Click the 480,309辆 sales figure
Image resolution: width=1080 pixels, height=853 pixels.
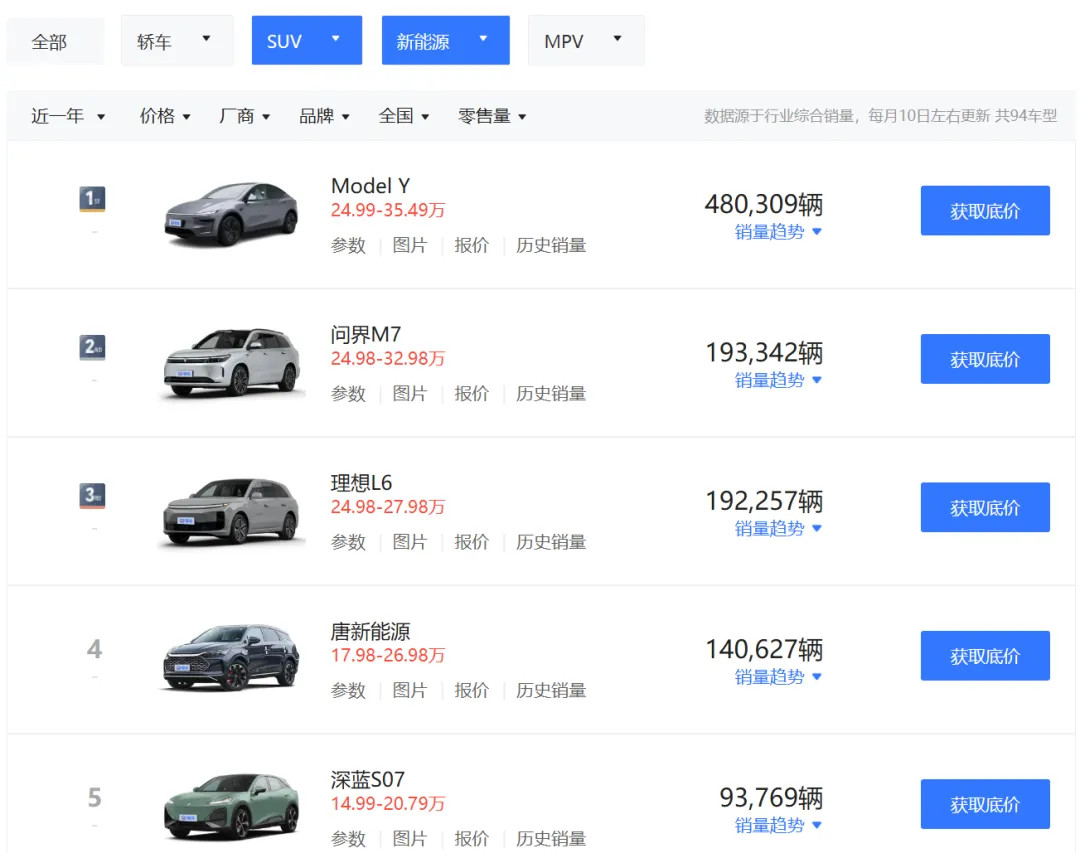pos(764,204)
